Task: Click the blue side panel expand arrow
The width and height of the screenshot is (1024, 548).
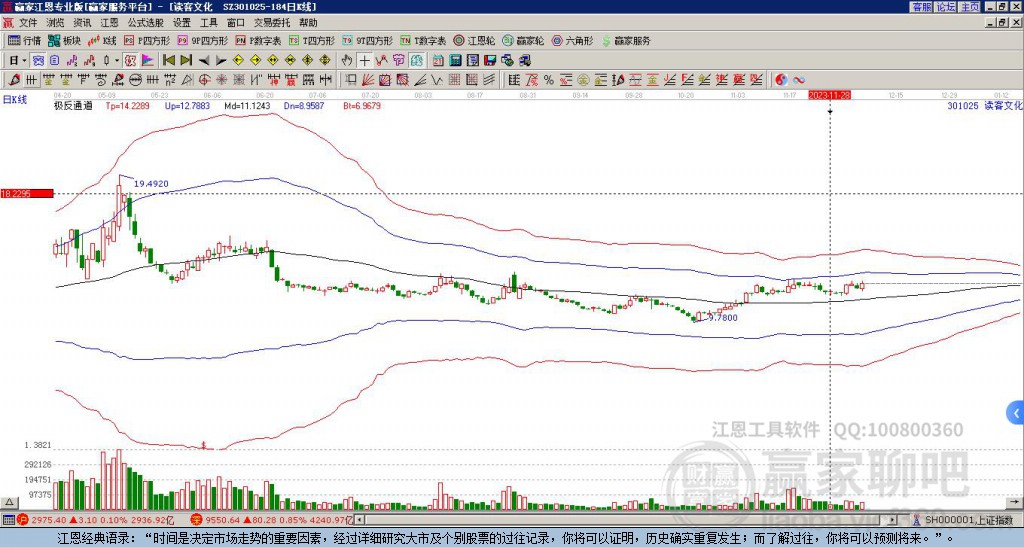Action: pos(1016,413)
